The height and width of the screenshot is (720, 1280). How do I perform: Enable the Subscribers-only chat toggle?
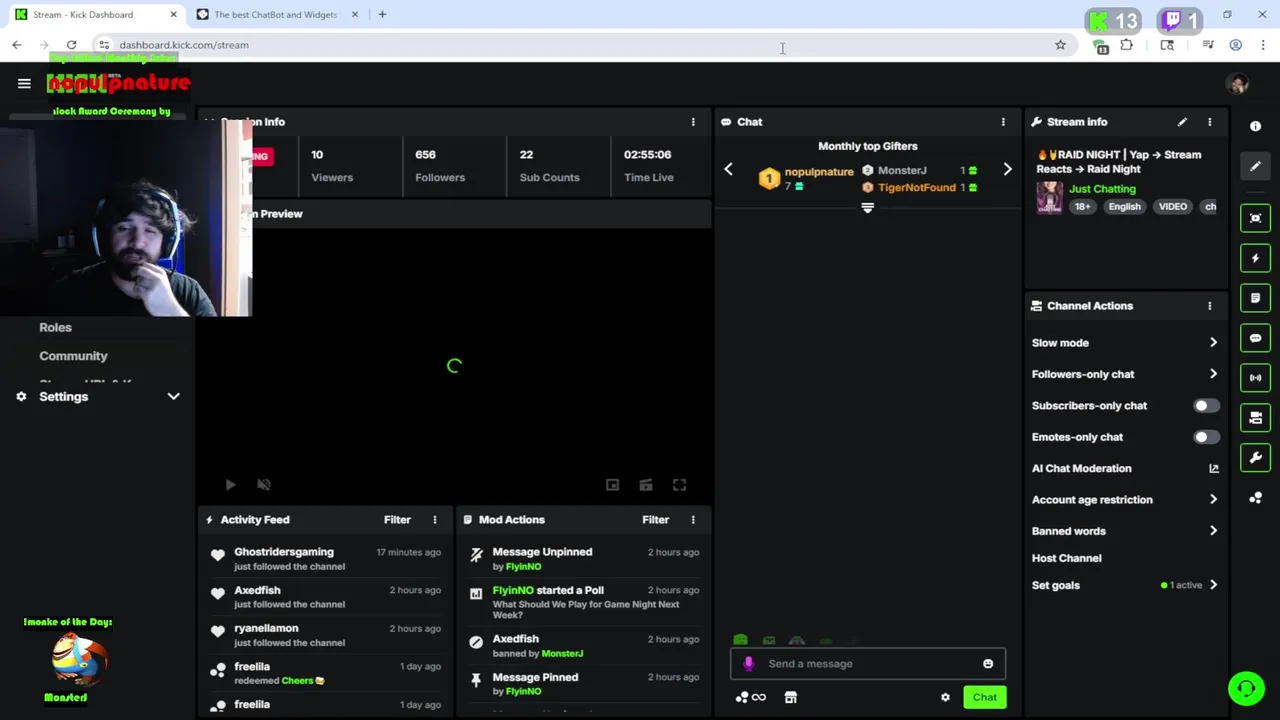tap(1206, 406)
